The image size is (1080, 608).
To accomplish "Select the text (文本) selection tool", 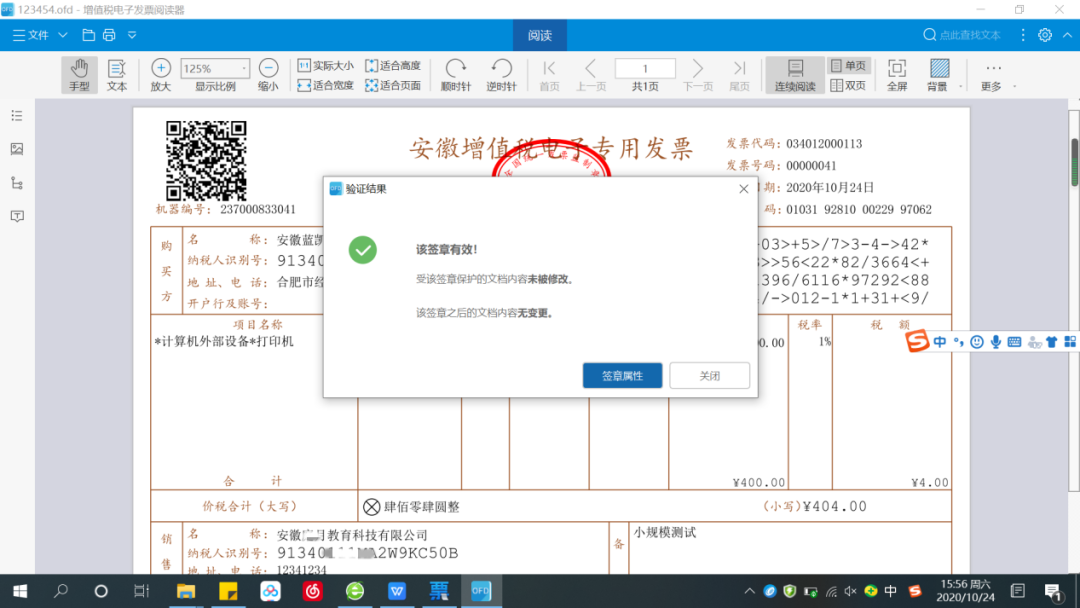I will click(x=116, y=74).
